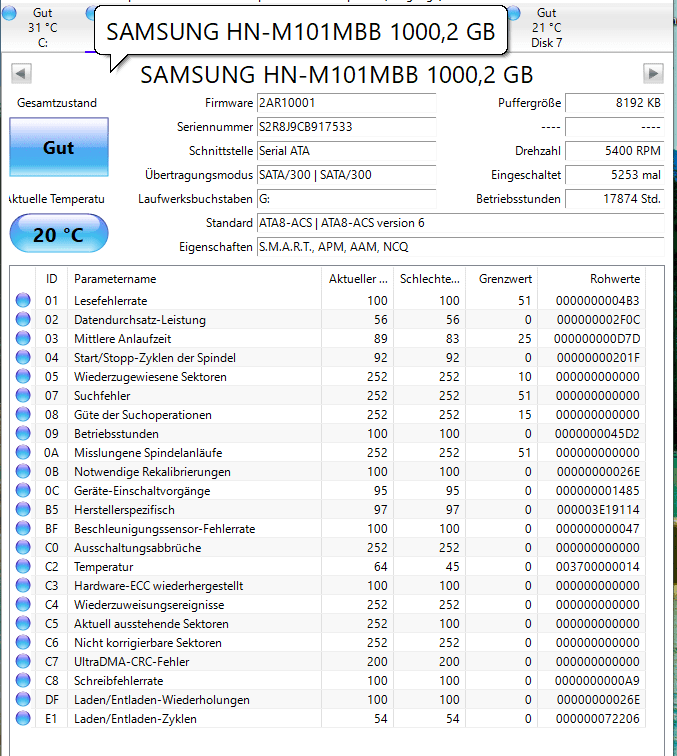677x756 pixels.
Task: Click status icon for Aktuell ausstehende Sektoren
Action: click(x=23, y=623)
